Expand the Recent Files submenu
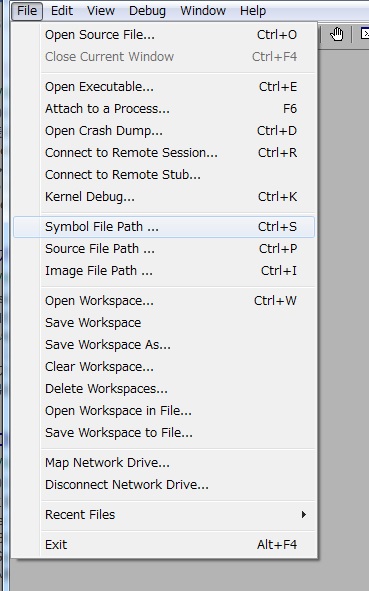 (164, 514)
